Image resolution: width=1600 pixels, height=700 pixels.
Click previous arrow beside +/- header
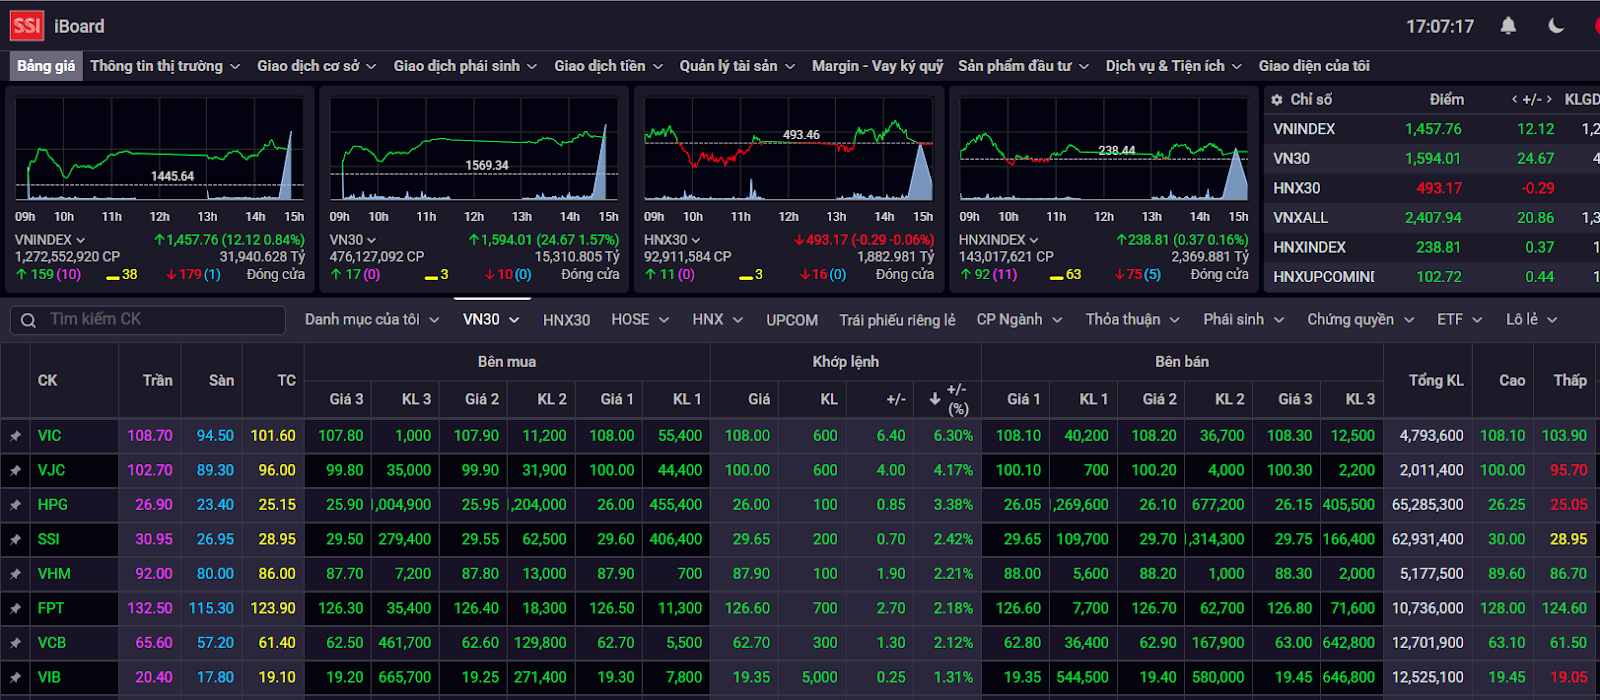click(x=1514, y=99)
